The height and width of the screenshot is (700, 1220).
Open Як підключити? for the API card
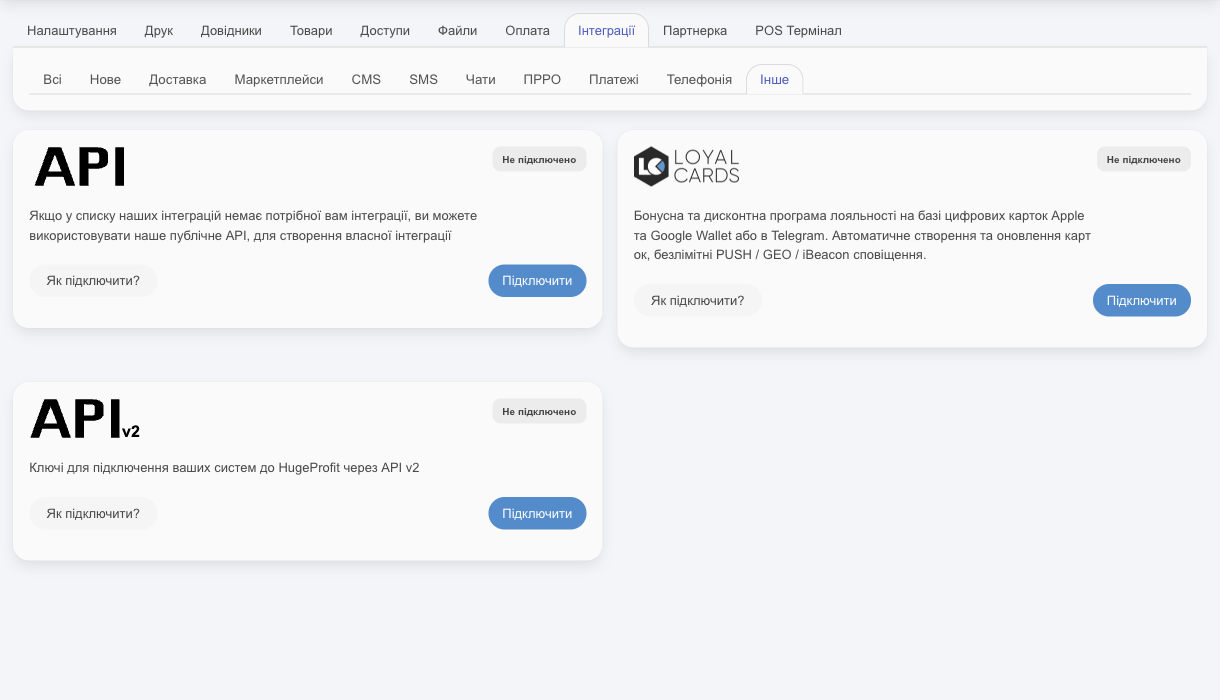[x=93, y=281]
